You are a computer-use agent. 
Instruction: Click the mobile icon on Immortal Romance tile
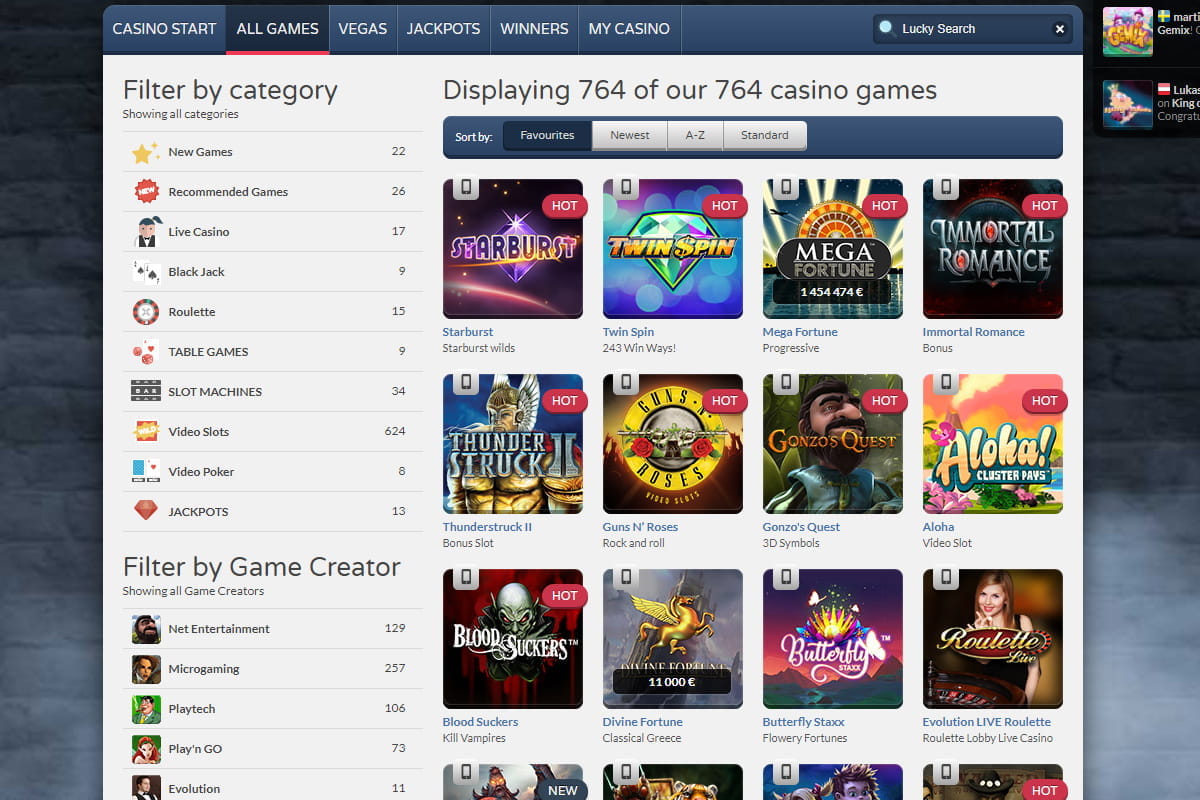[x=946, y=188]
